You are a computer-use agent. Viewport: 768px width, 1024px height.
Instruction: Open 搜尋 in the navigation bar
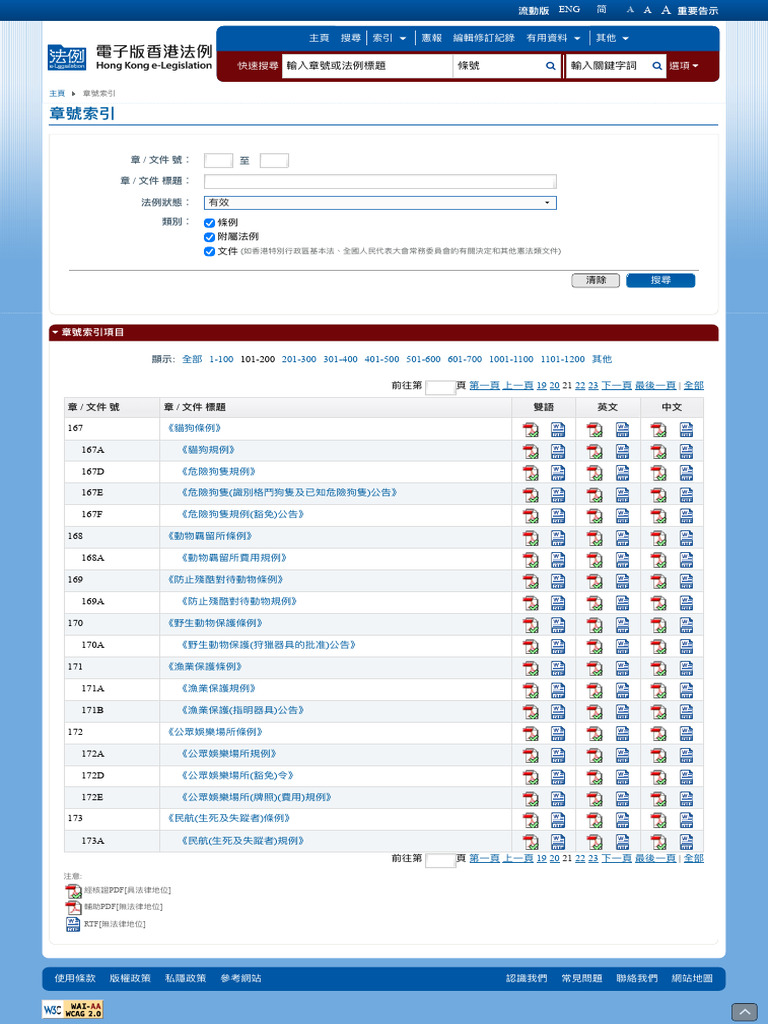point(351,38)
